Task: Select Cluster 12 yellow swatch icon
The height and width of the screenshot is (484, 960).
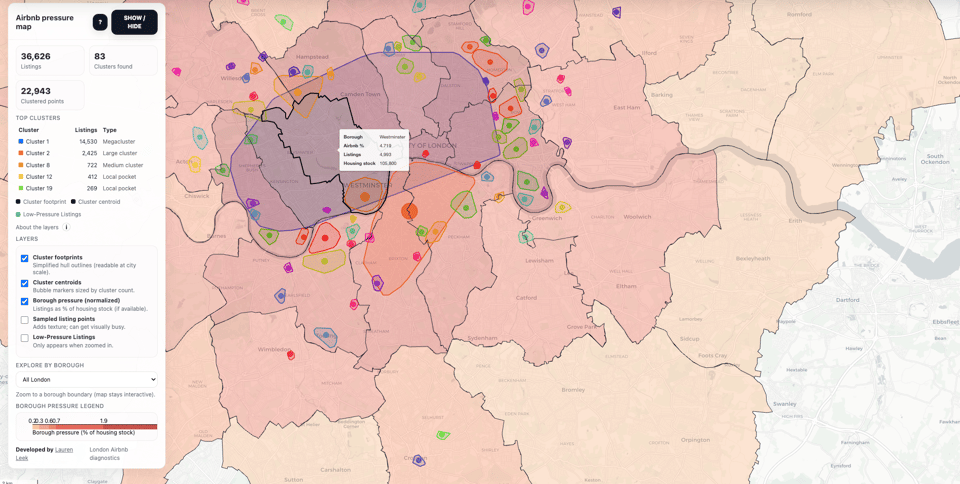Action: click(20, 177)
